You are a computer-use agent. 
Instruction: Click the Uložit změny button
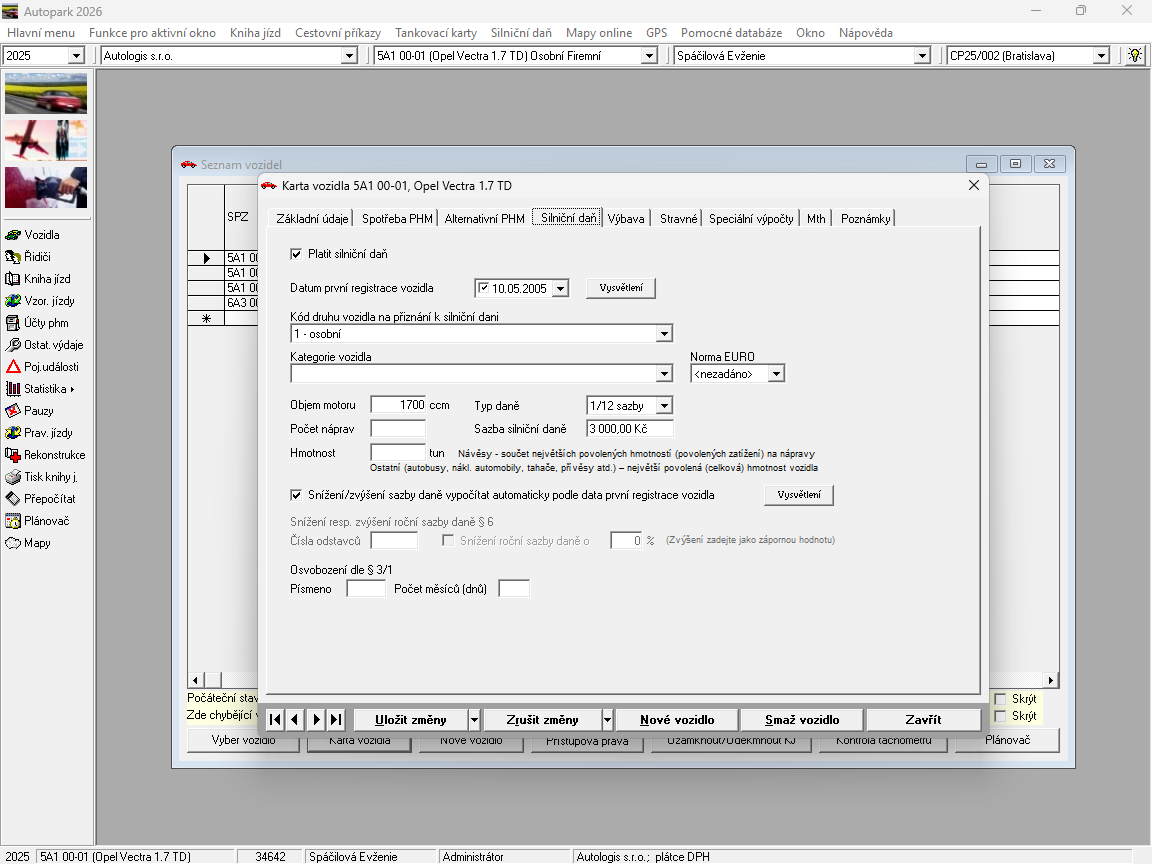[x=410, y=720]
